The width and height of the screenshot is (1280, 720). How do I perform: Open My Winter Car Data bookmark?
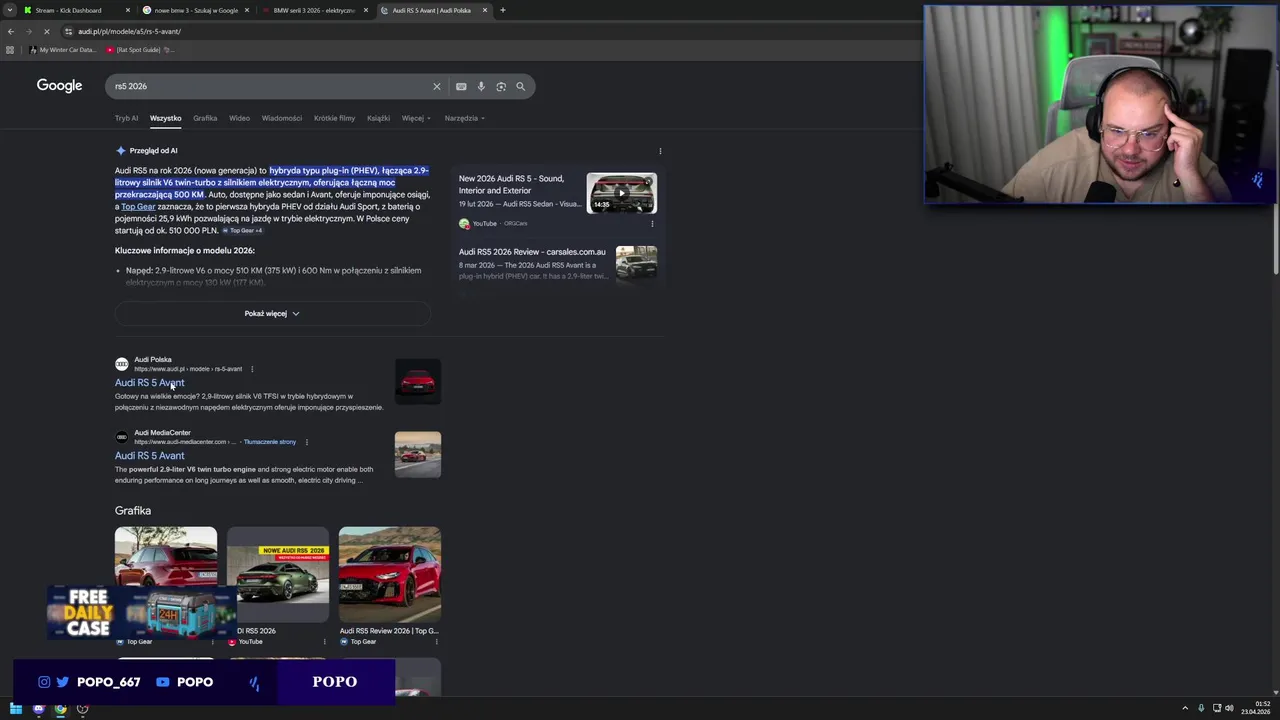tap(63, 50)
